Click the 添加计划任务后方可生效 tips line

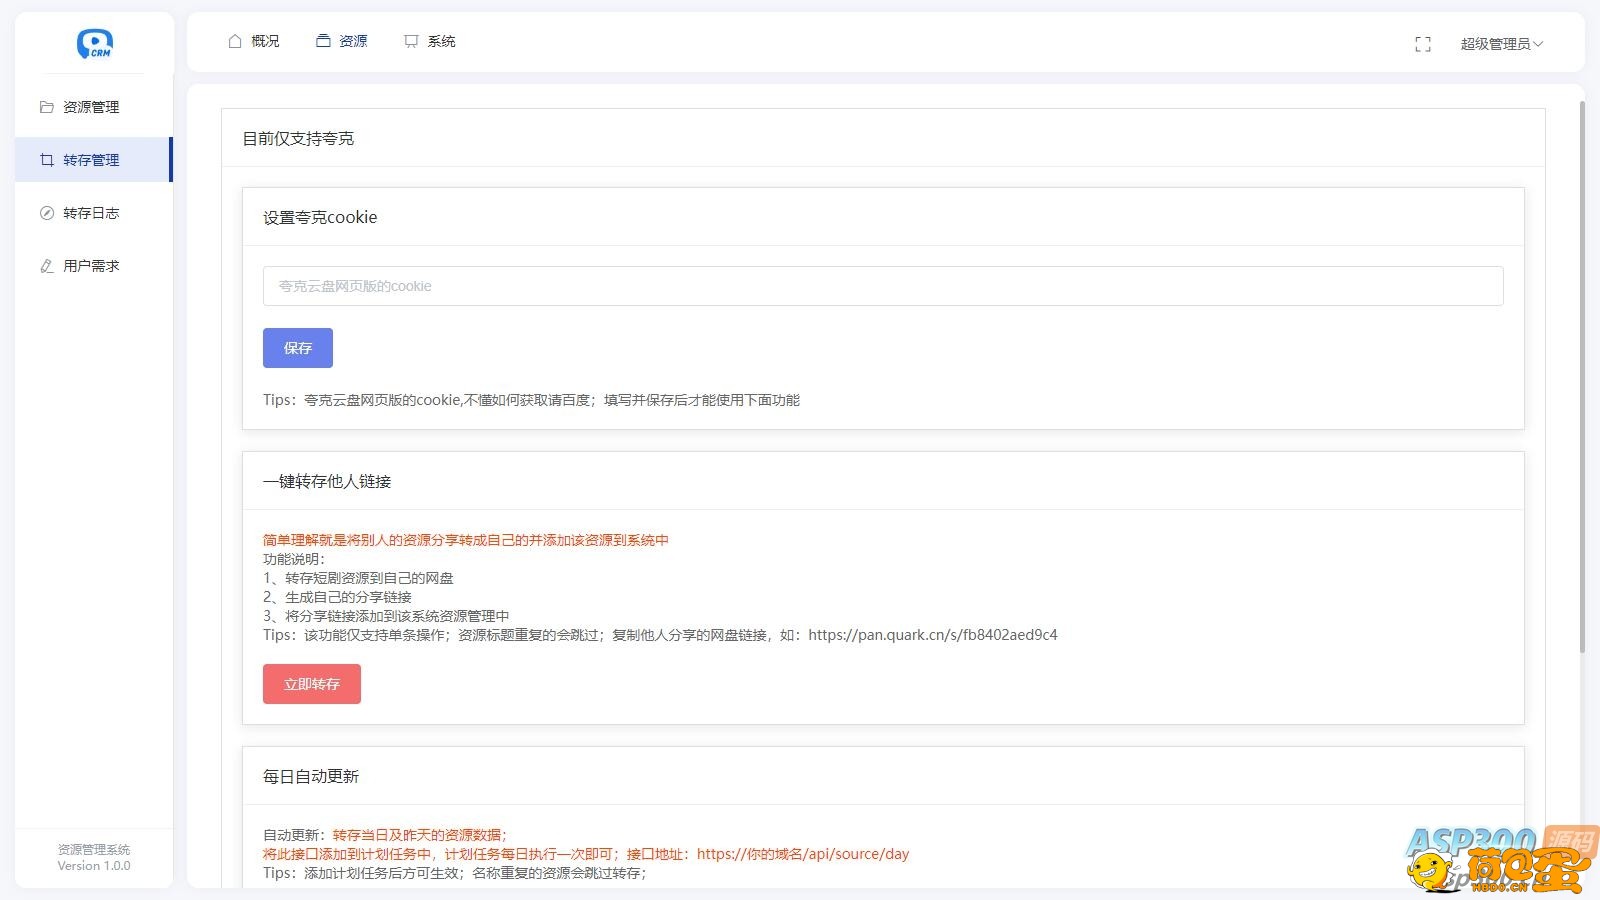tap(455, 873)
